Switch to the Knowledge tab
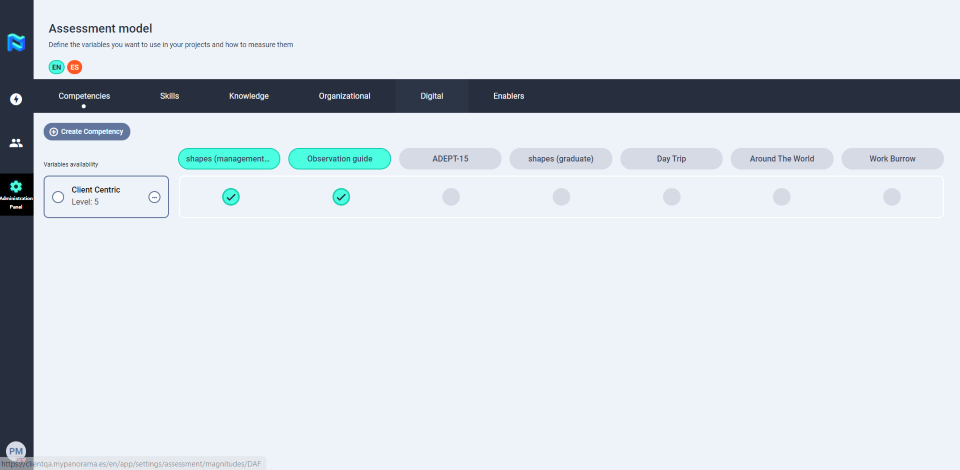The image size is (960, 470). pyautogui.click(x=248, y=96)
